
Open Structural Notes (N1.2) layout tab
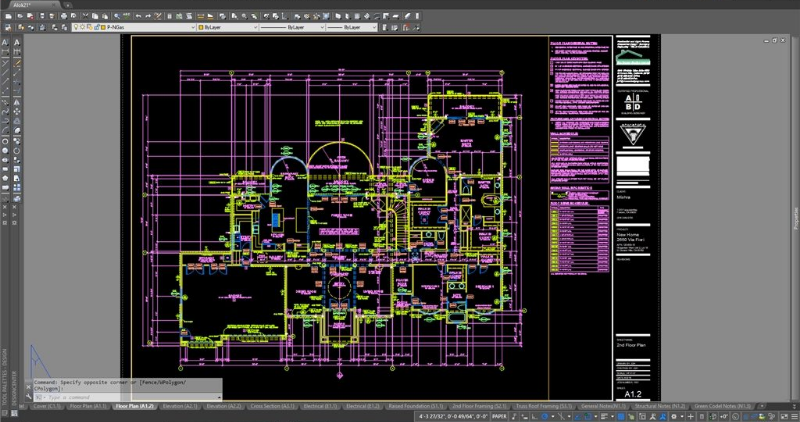click(660, 406)
